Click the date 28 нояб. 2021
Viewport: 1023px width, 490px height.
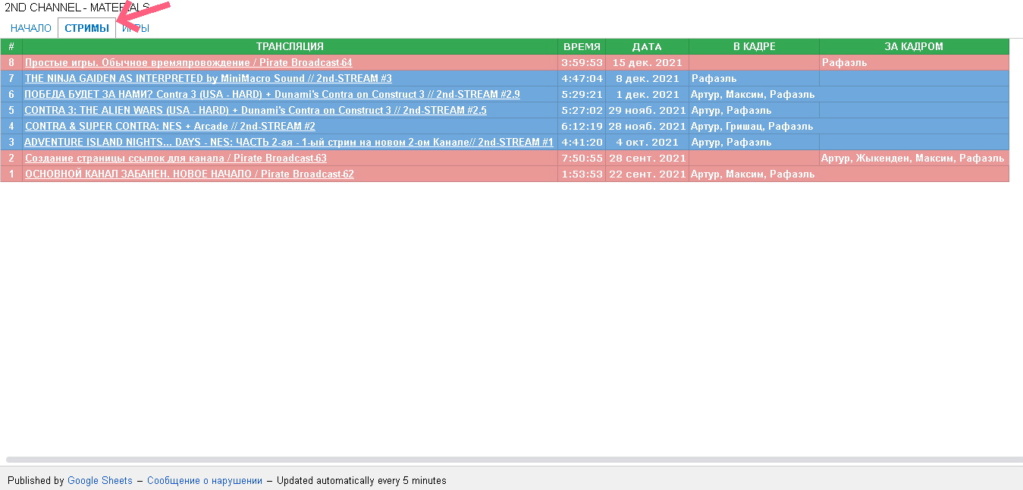click(647, 126)
